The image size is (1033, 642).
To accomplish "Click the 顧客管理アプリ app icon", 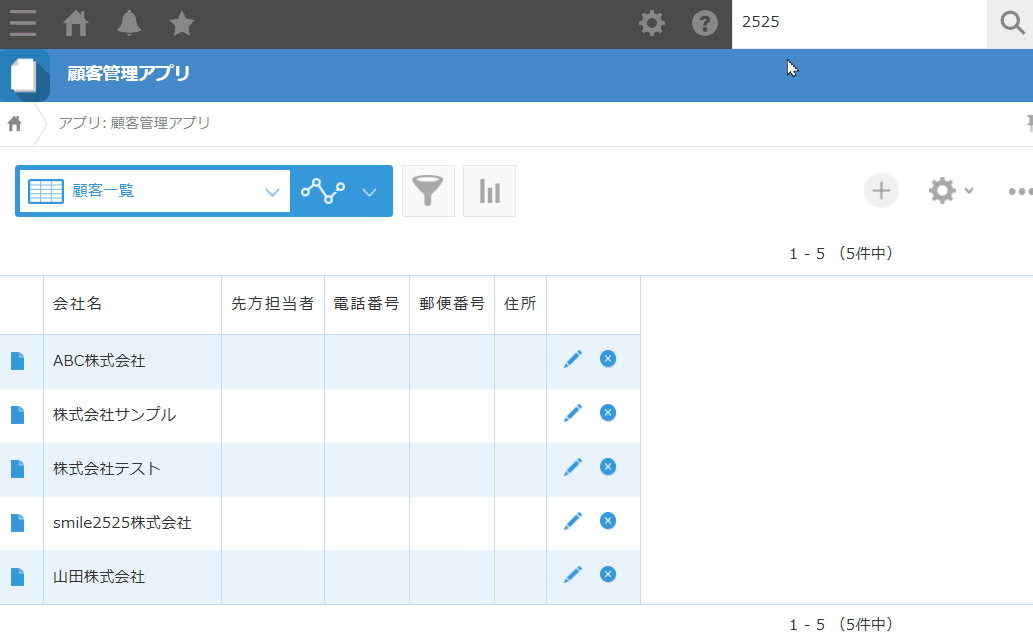I will [x=24, y=75].
